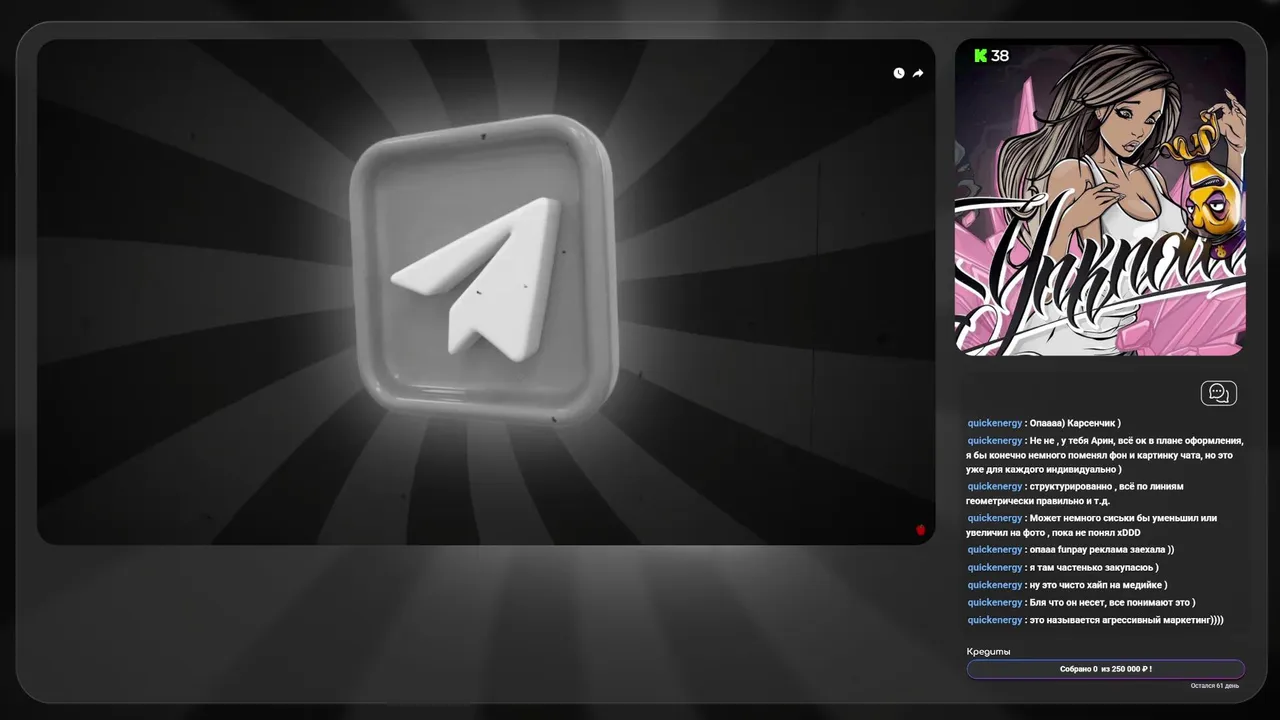Click username before 'я там частенько закупасюь'
Viewport: 1280px width, 720px height.
tap(994, 567)
